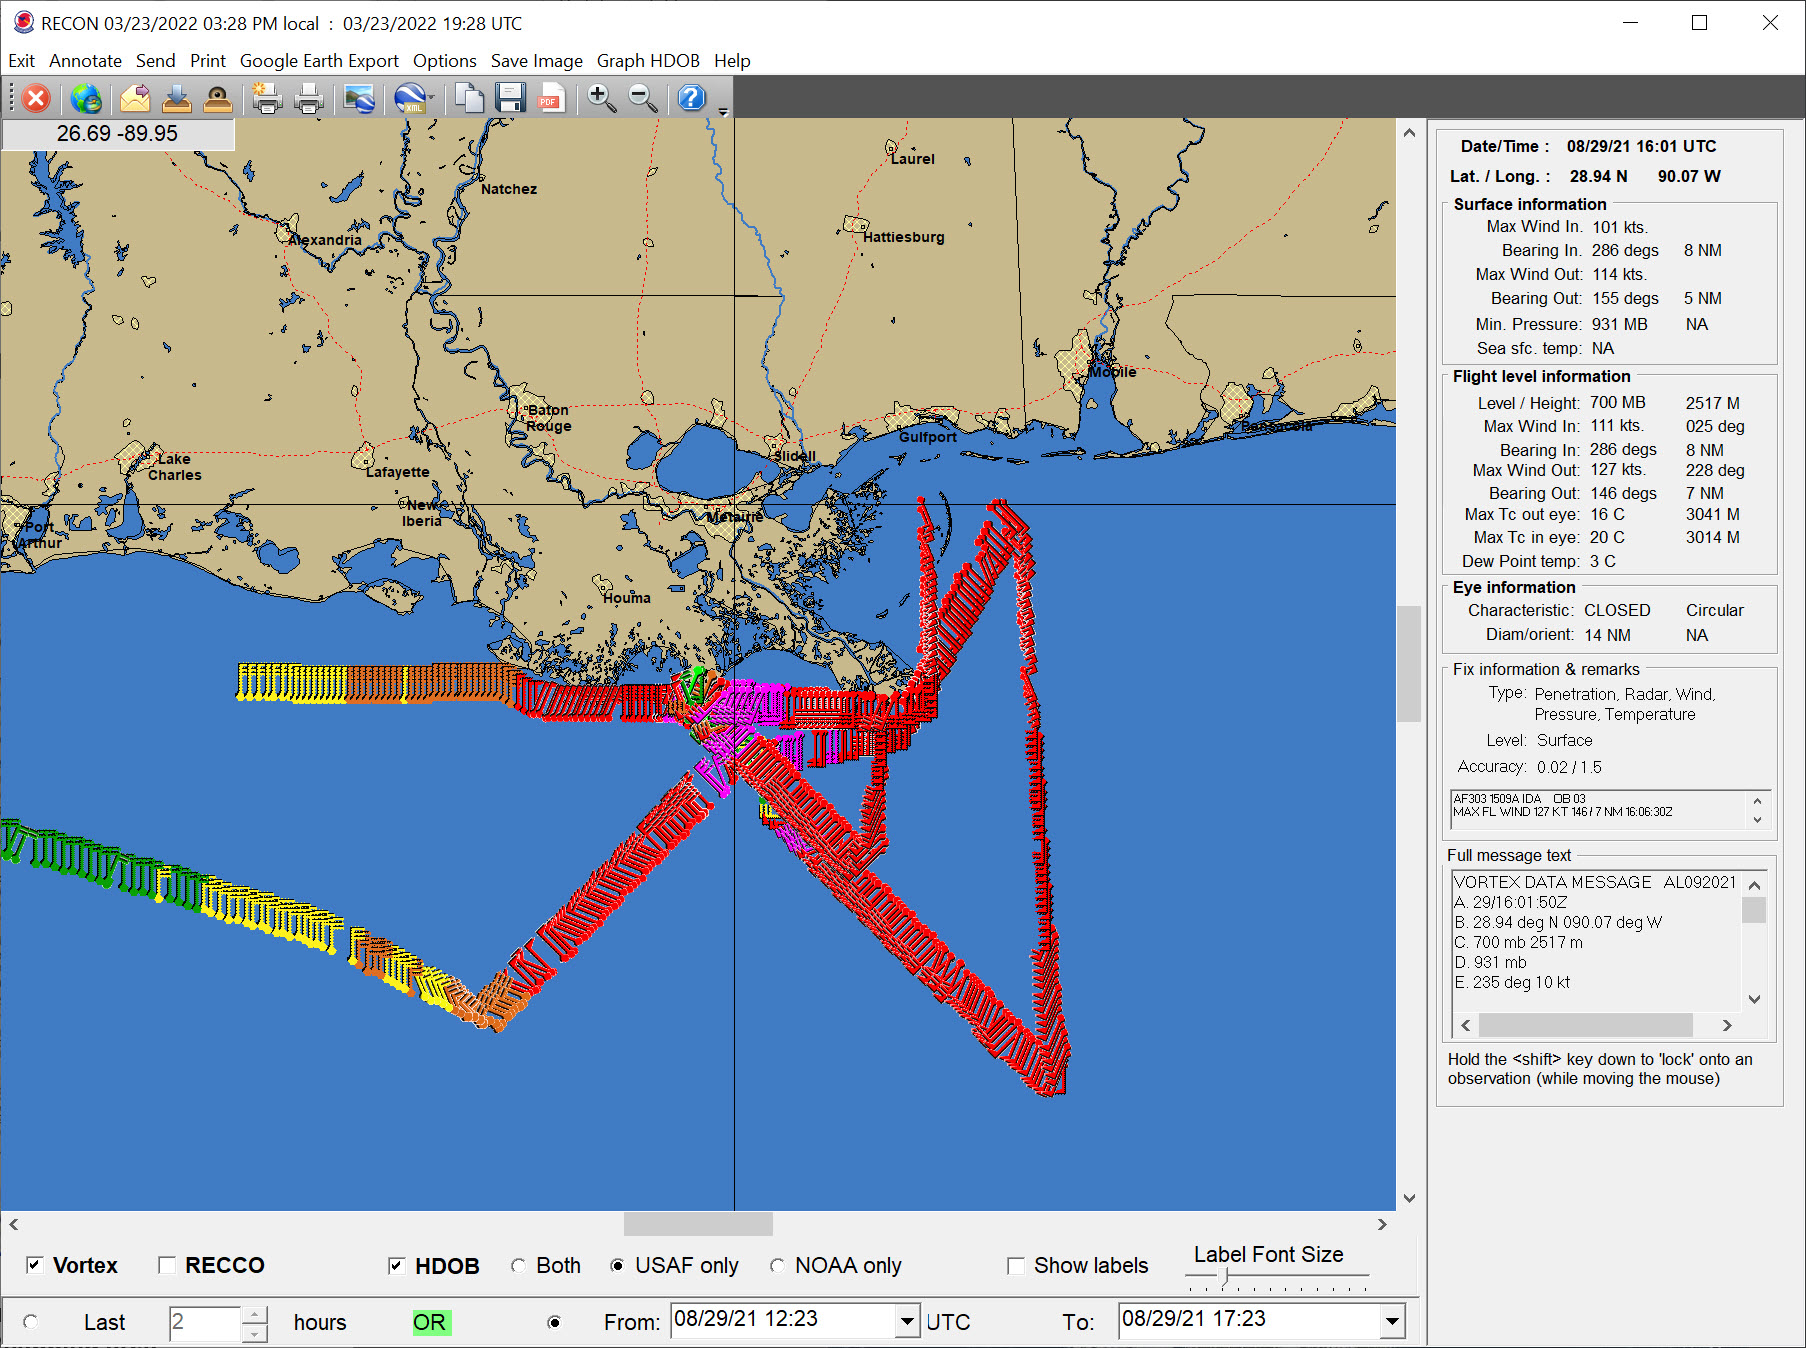Click the globe map icon in toolbar
This screenshot has height=1348, width=1806.
(x=86, y=98)
